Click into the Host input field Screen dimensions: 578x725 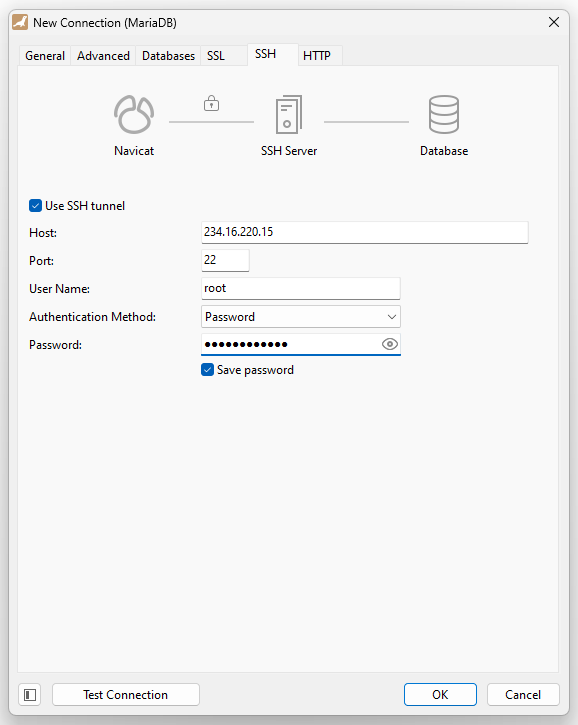pyautogui.click(x=364, y=232)
